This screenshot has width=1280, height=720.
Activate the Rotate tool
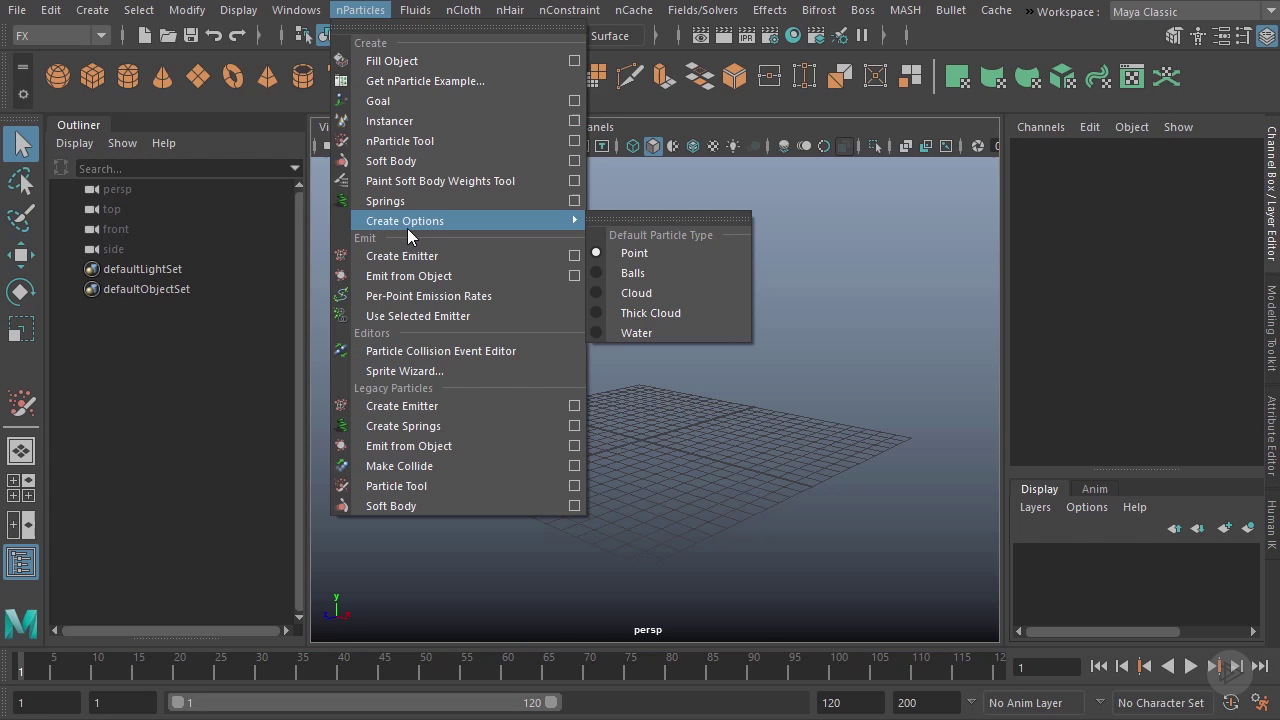pyautogui.click(x=21, y=292)
